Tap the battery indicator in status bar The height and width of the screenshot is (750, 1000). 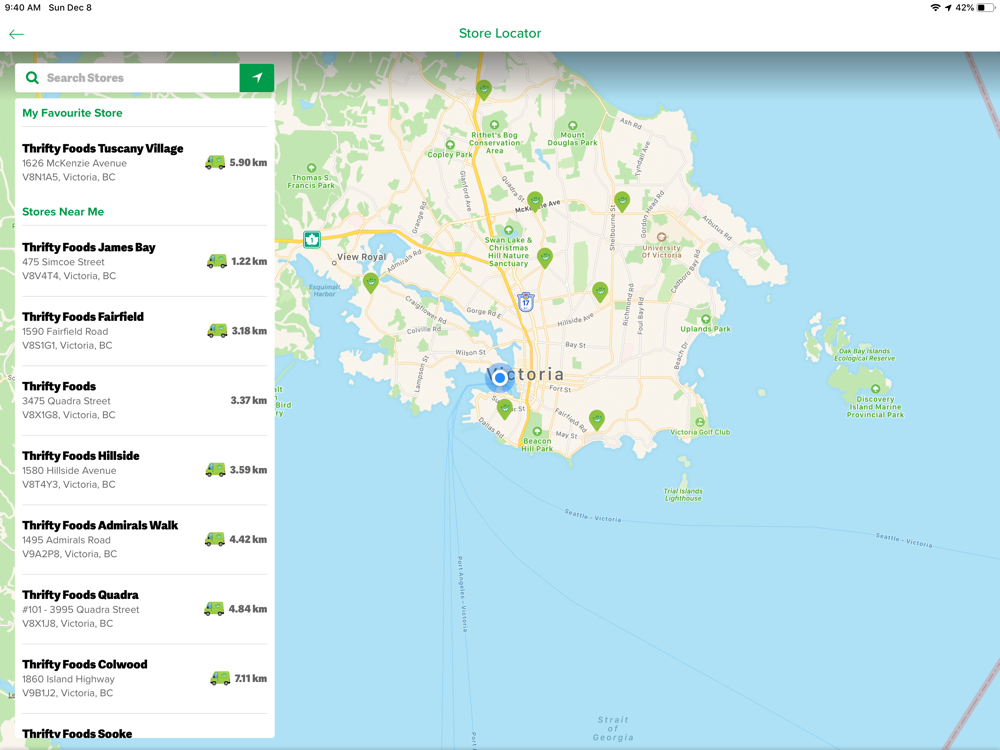[985, 8]
